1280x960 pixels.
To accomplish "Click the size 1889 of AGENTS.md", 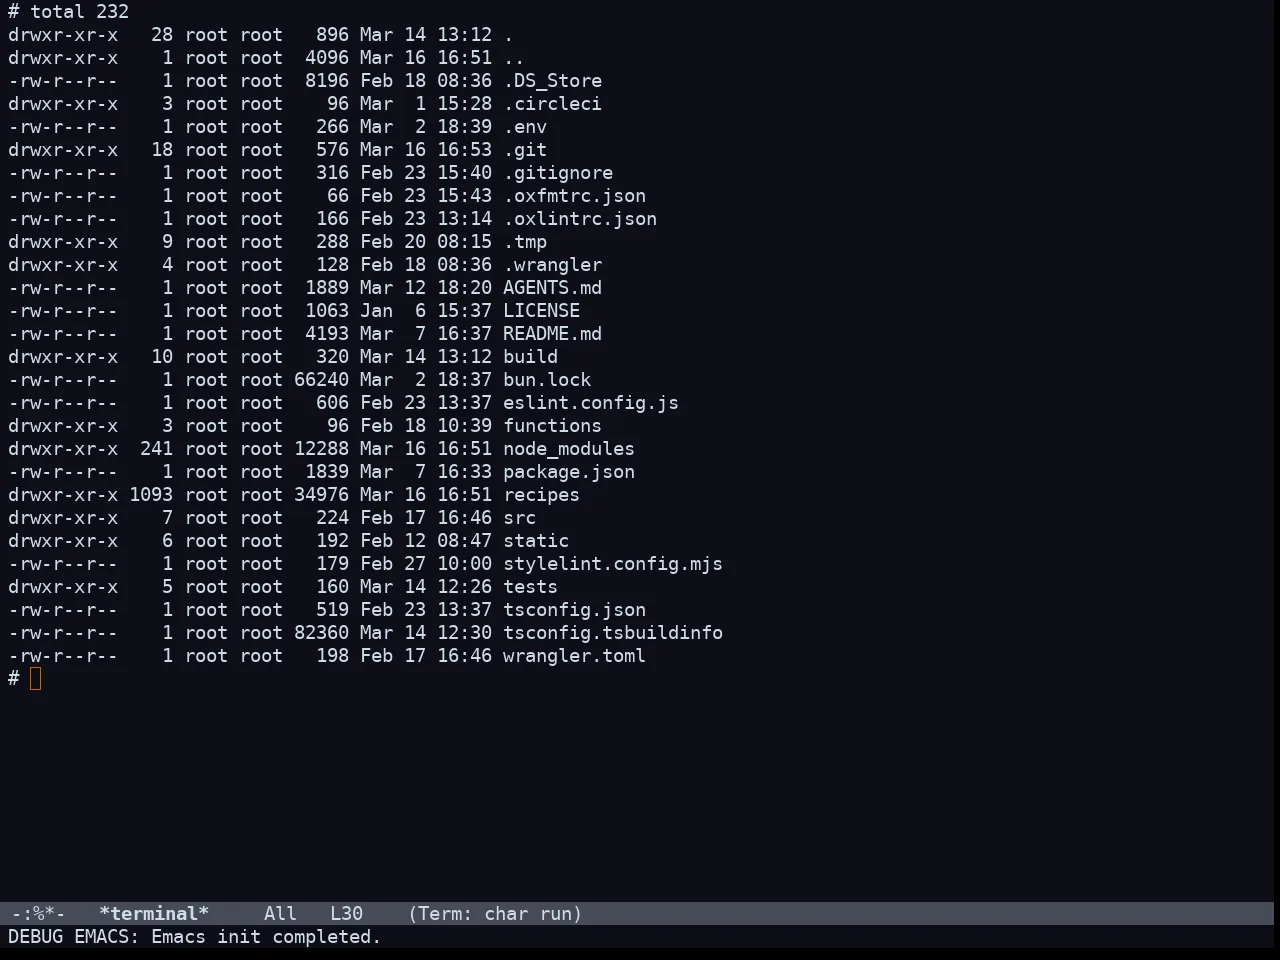I will [x=327, y=288].
